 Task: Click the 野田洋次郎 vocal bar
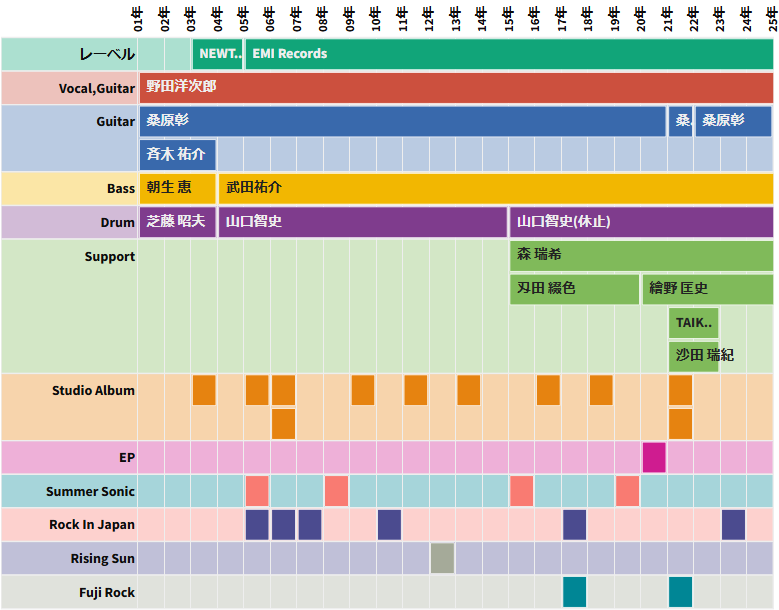tap(456, 87)
